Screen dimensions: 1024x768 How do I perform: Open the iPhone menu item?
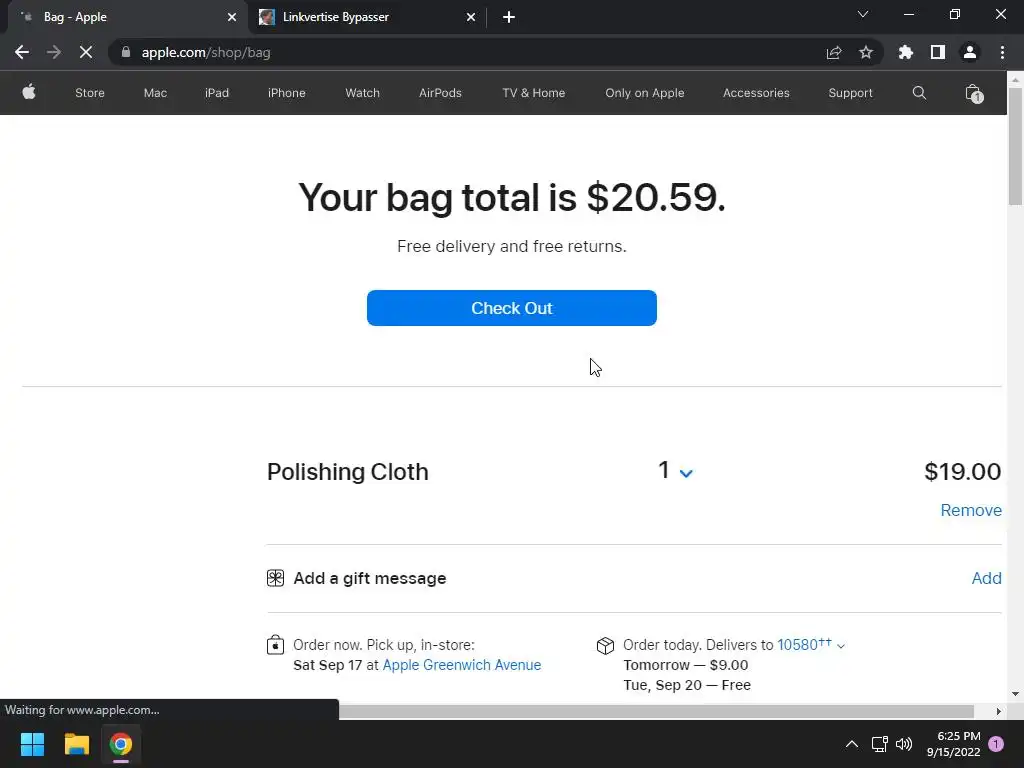click(x=287, y=93)
